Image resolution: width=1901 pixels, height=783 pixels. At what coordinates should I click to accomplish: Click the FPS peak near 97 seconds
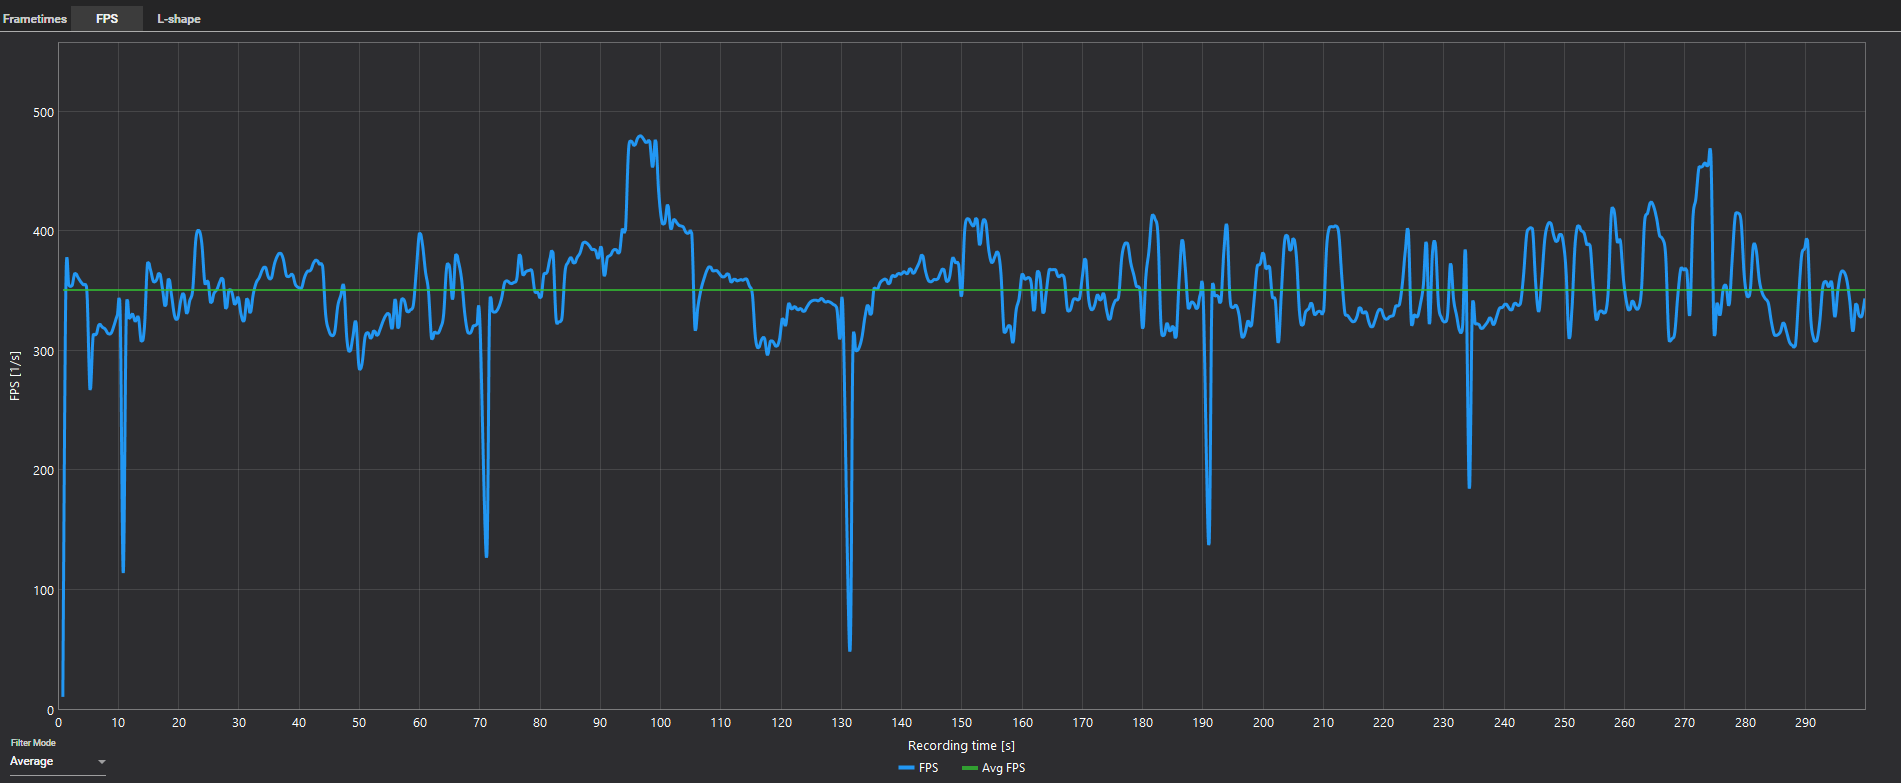(640, 137)
